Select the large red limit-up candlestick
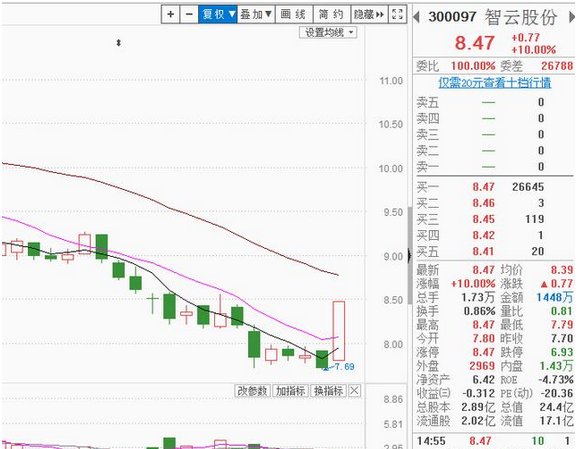 click(339, 330)
